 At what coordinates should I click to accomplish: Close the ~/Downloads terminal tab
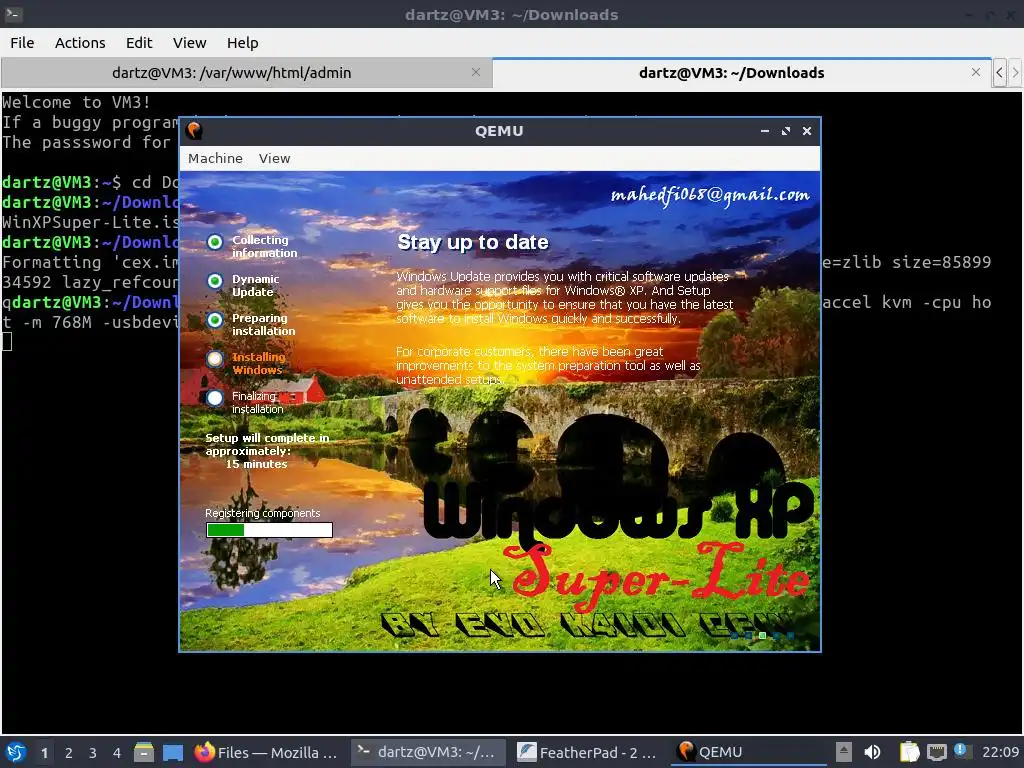coord(976,72)
